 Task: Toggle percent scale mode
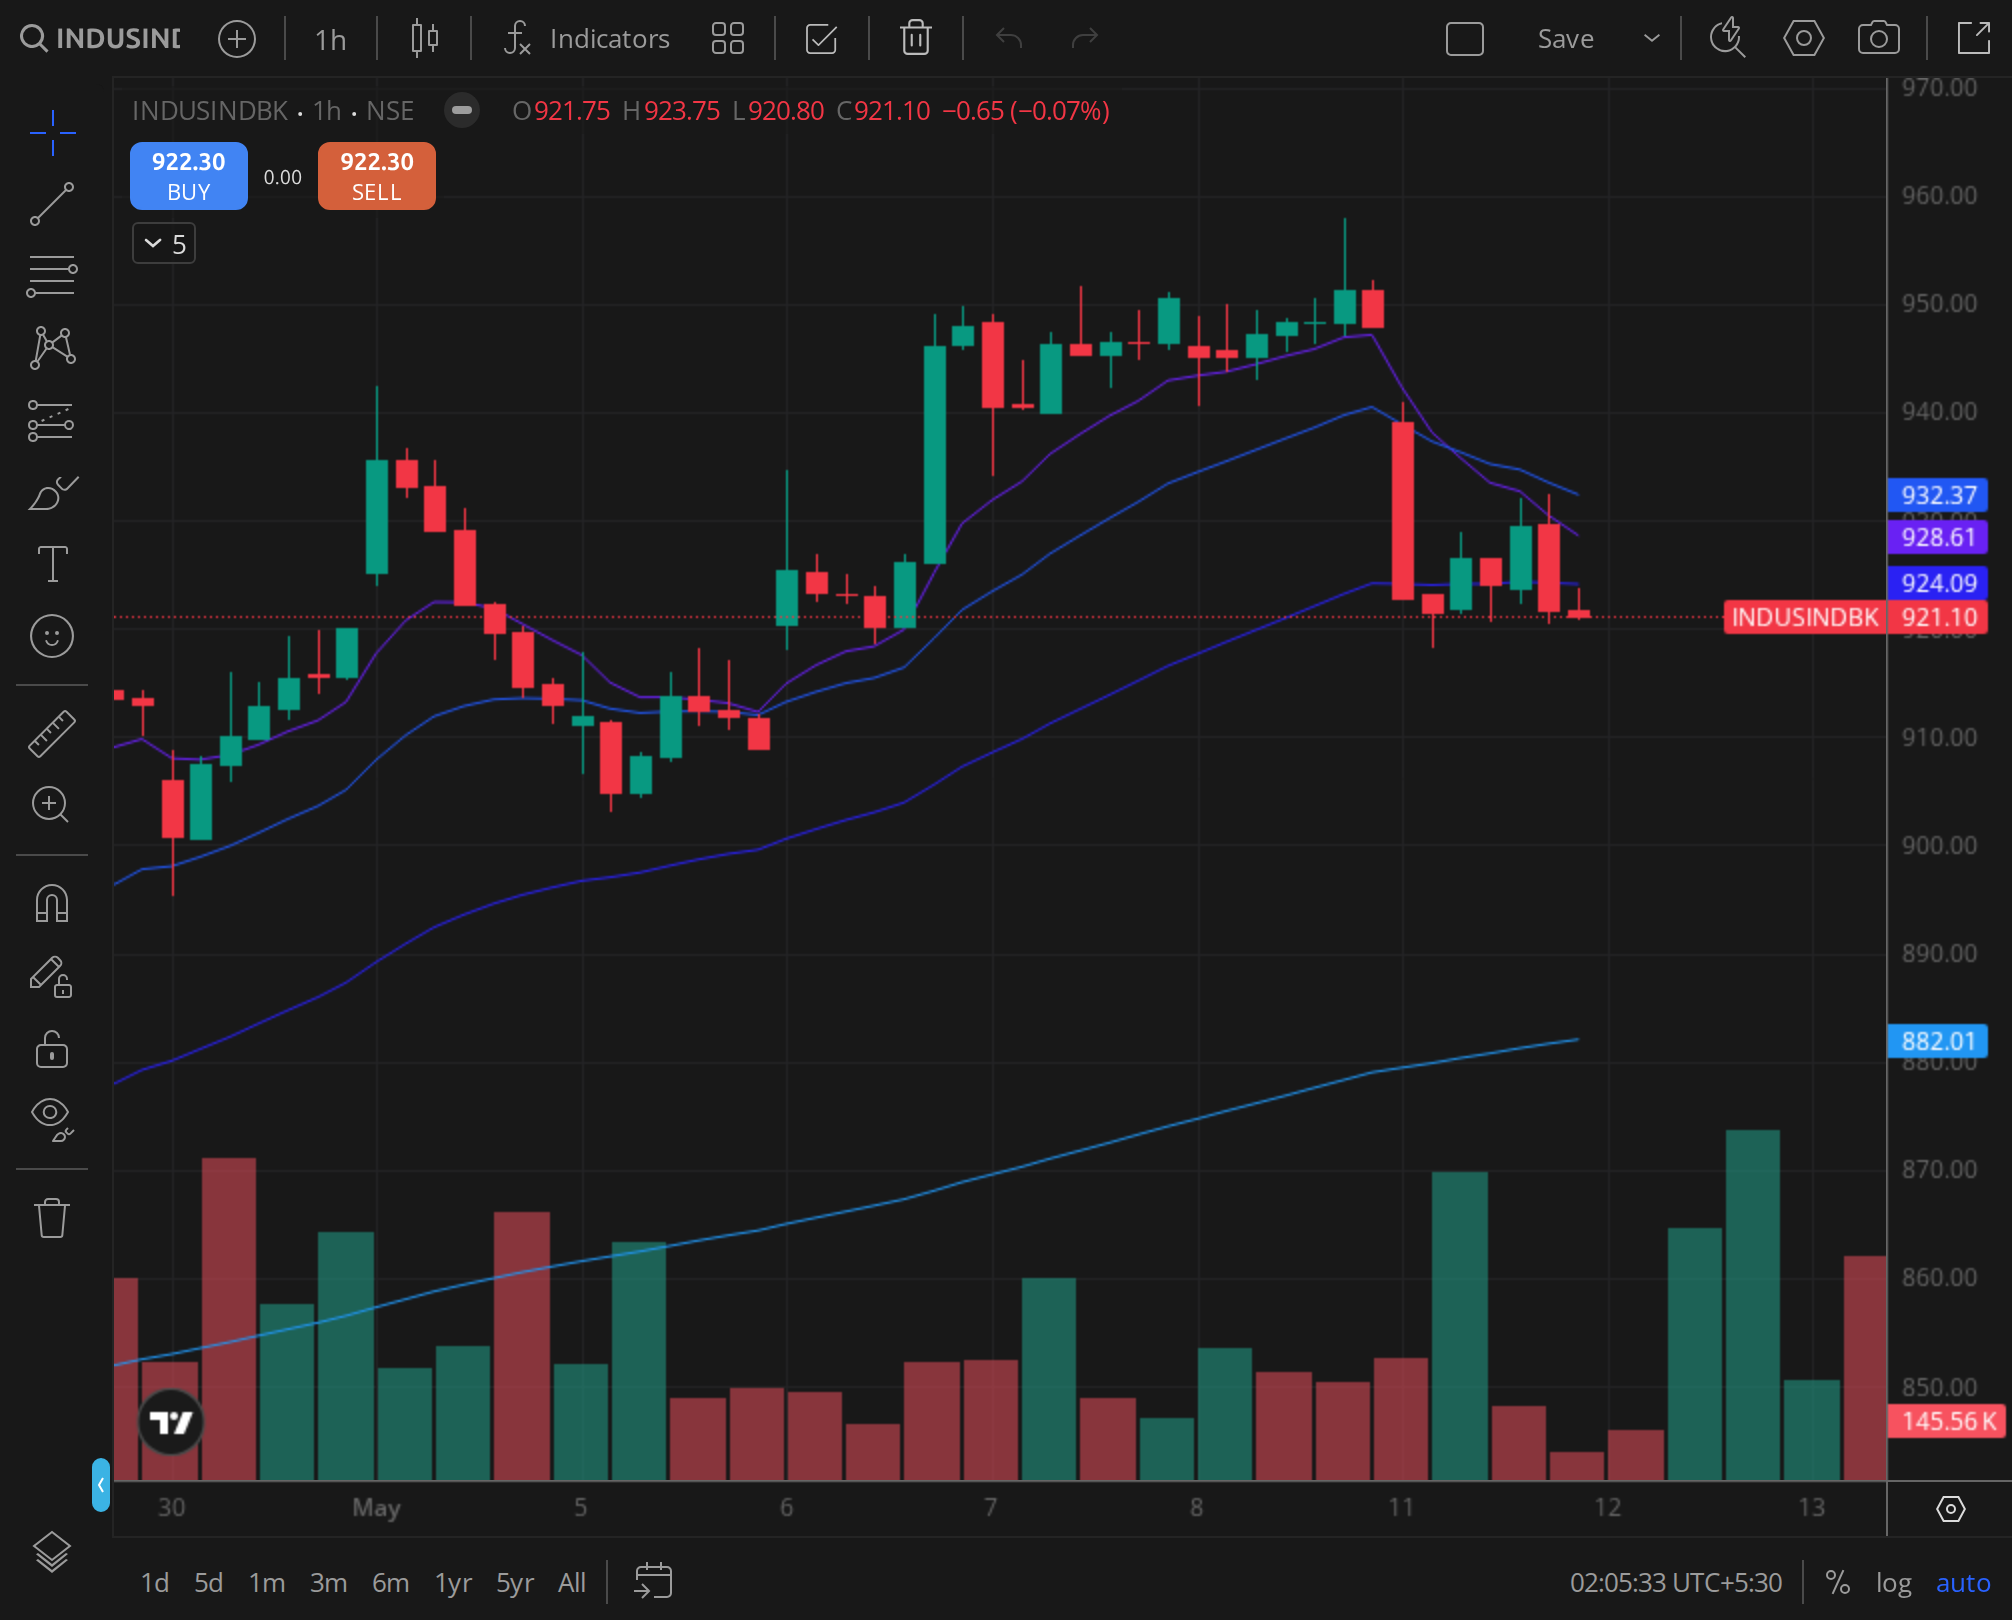click(1837, 1583)
